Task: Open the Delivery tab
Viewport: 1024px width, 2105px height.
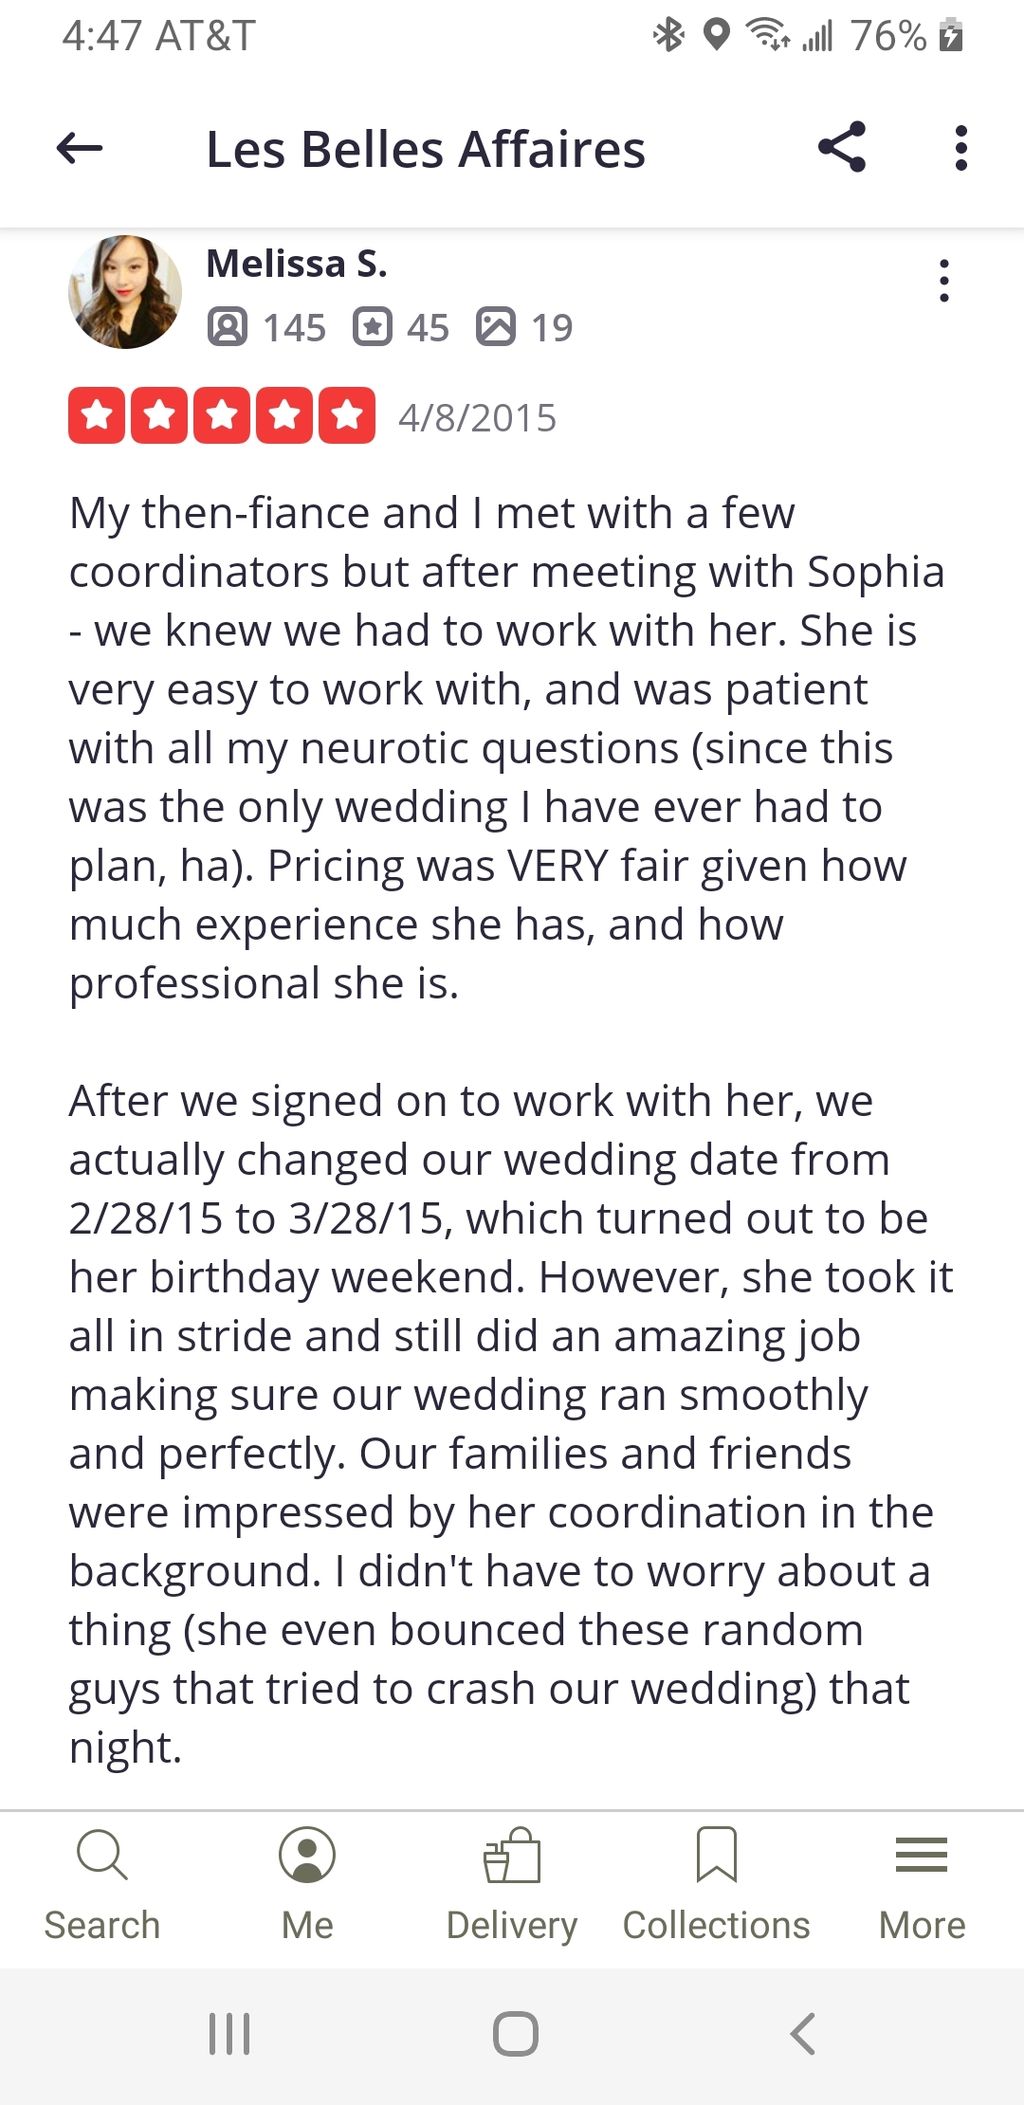Action: [512, 1885]
